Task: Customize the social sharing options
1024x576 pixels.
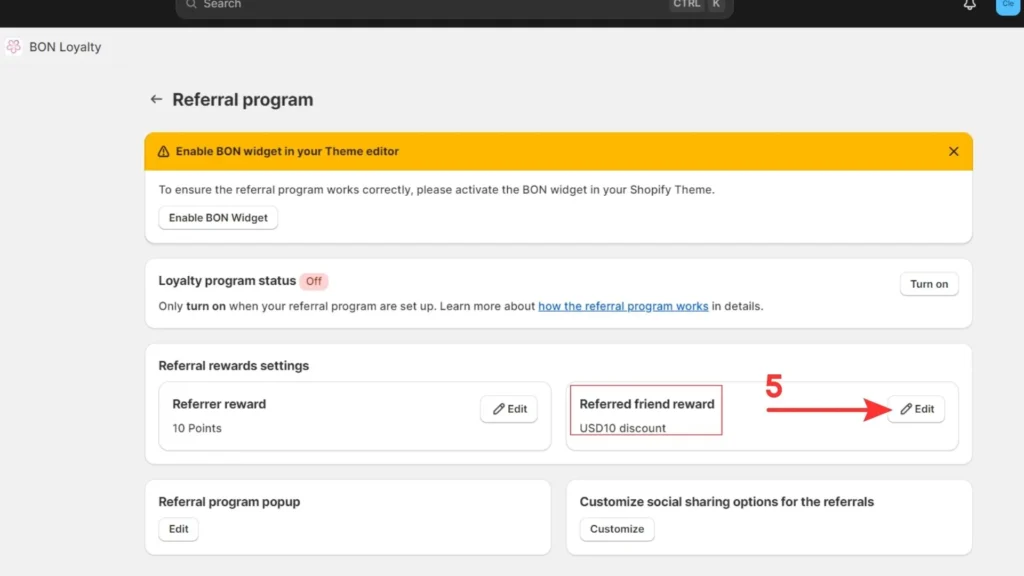Action: (616, 529)
